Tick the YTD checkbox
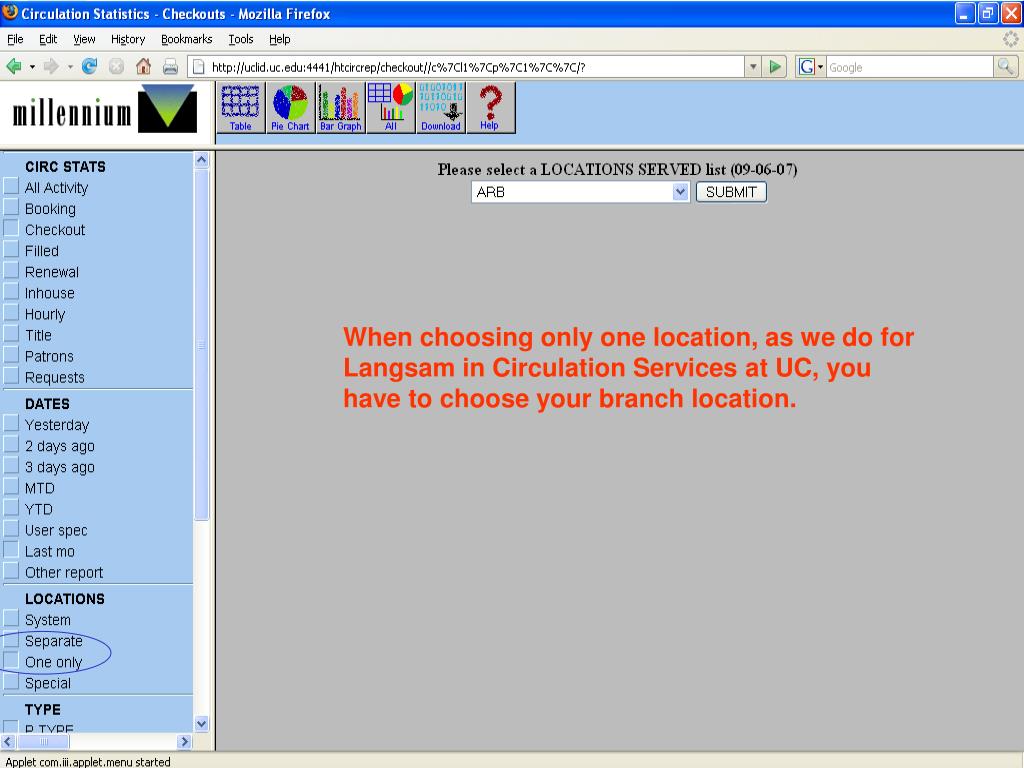The height and width of the screenshot is (768, 1024). pos(11,508)
